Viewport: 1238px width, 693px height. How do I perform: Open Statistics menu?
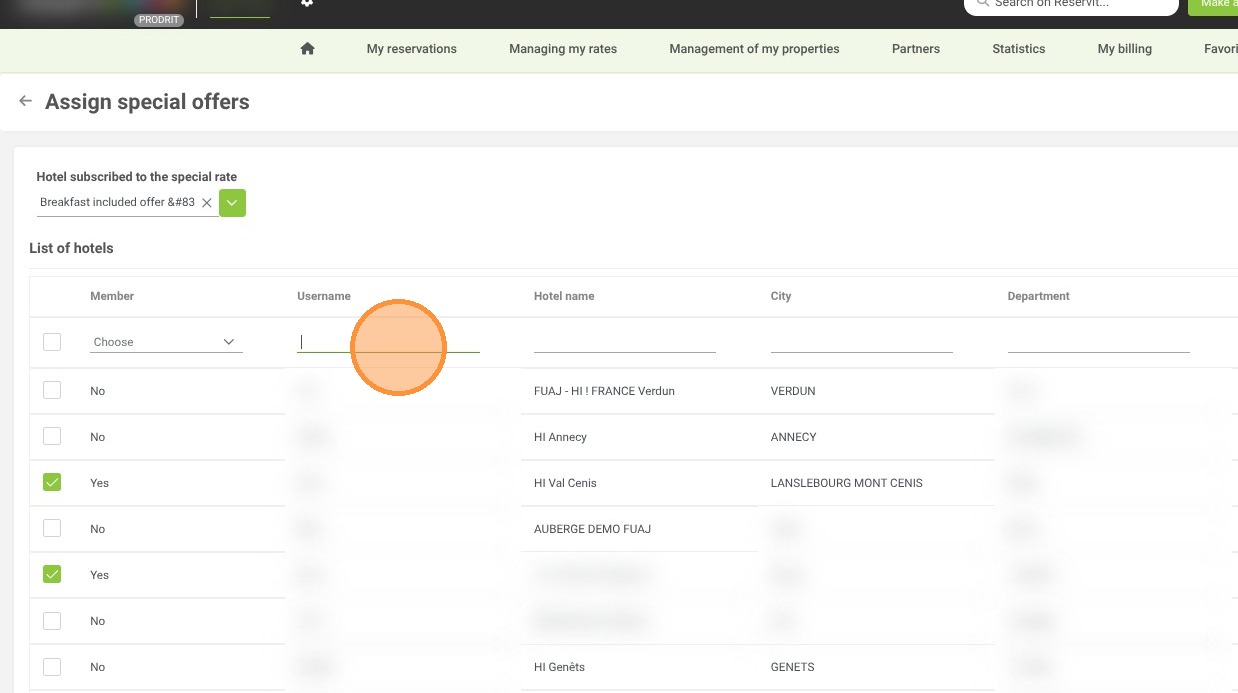click(x=1018, y=48)
